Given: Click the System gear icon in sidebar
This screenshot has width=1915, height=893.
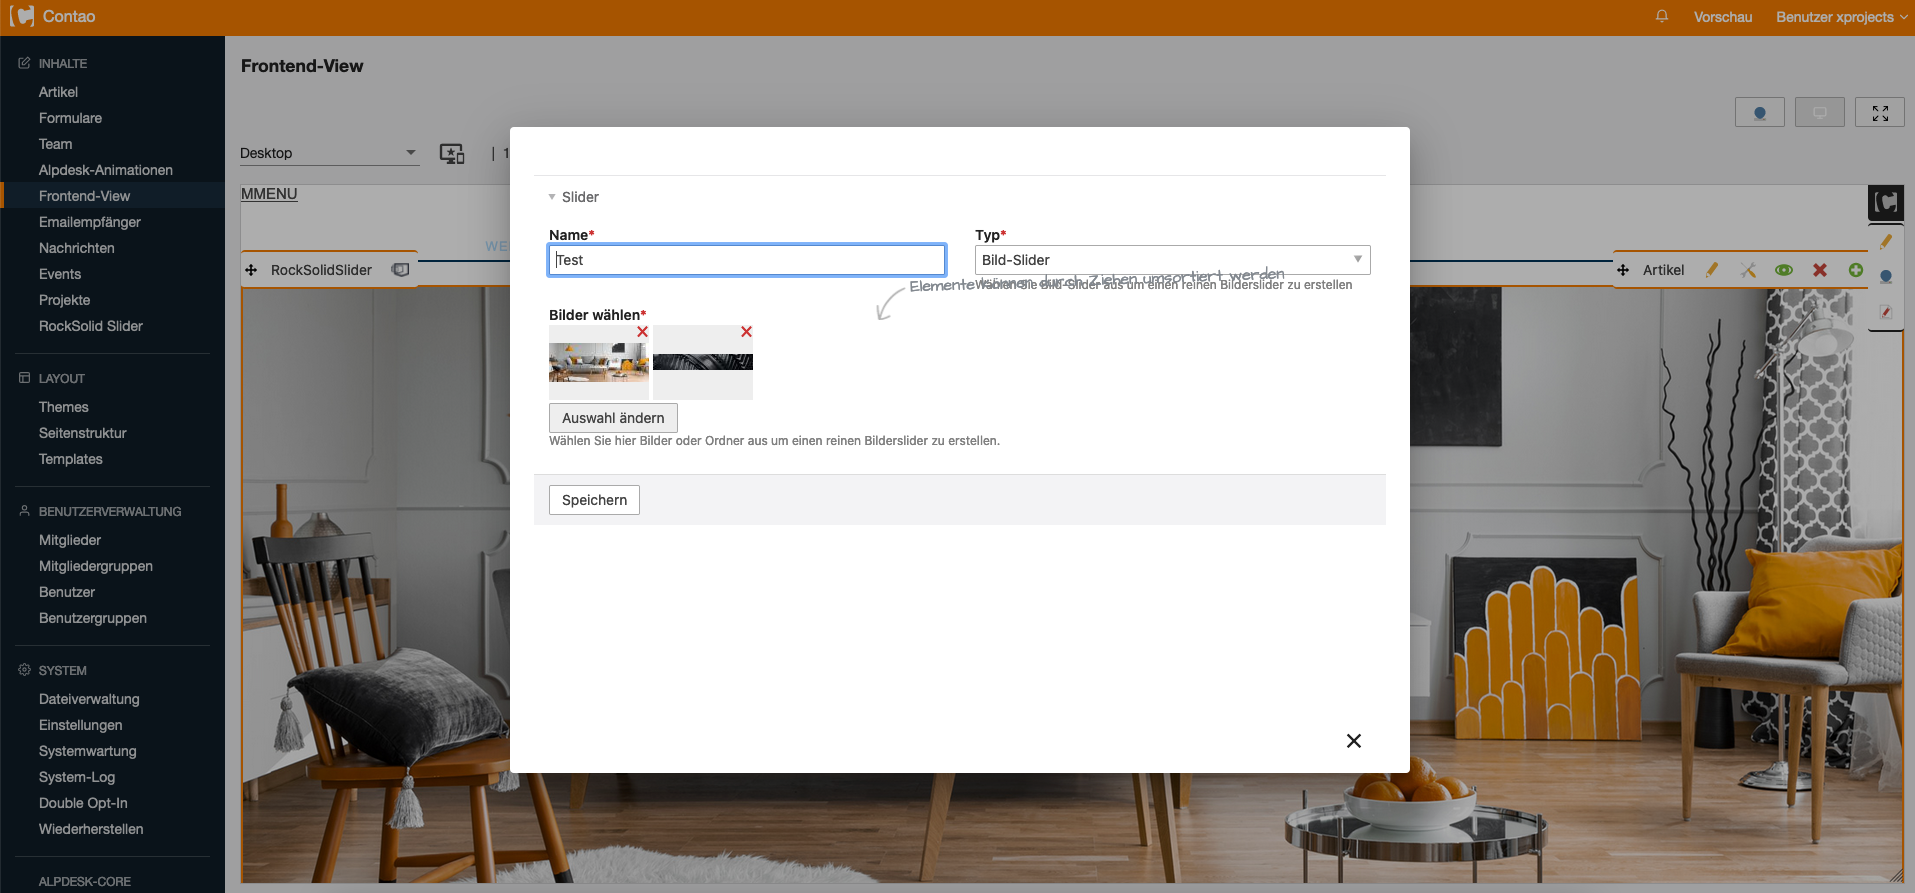Looking at the screenshot, I should tap(24, 670).
